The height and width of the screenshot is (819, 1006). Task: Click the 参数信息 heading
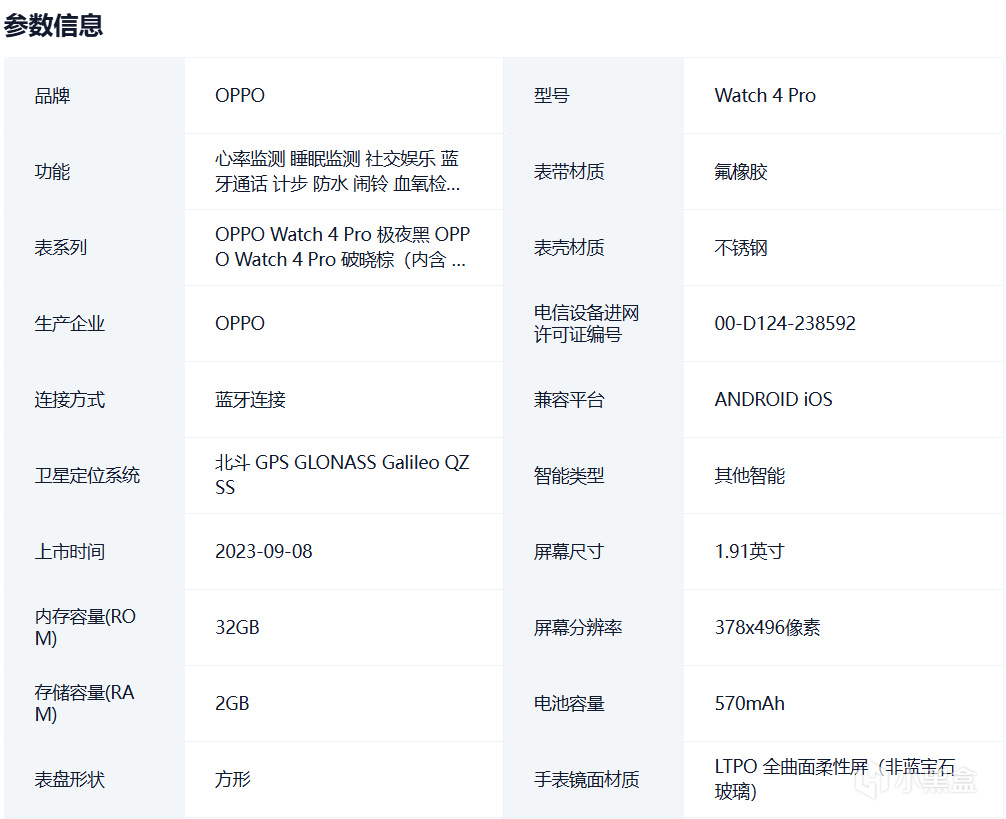[x=53, y=26]
